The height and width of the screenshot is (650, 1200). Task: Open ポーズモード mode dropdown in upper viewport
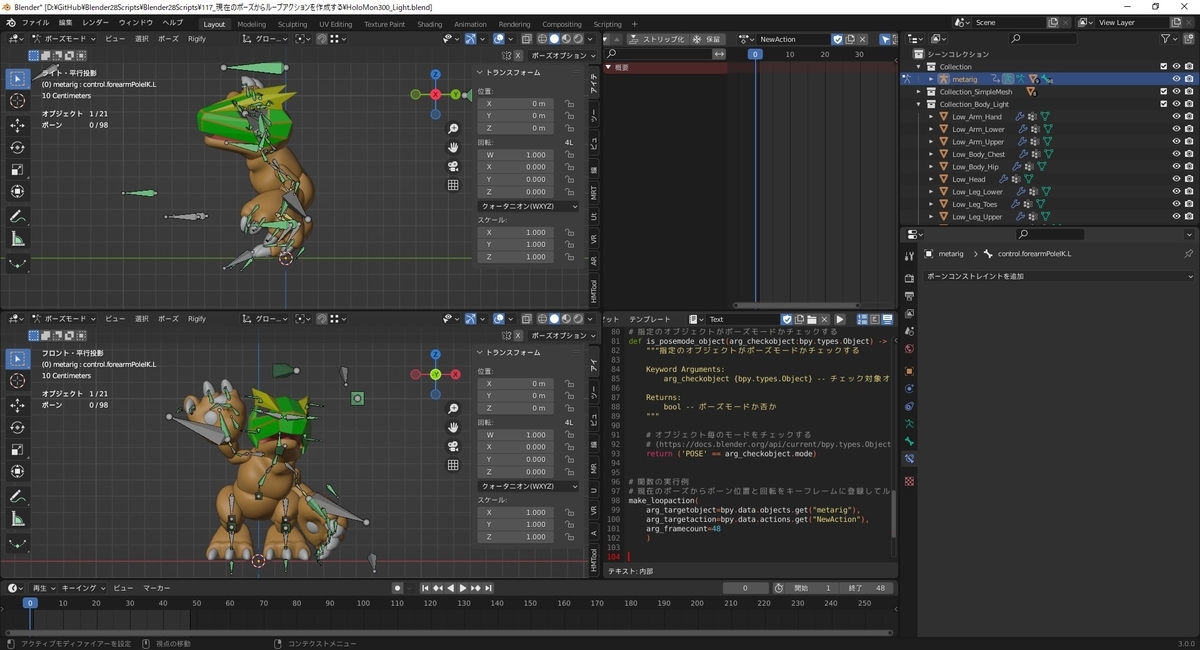click(x=65, y=39)
